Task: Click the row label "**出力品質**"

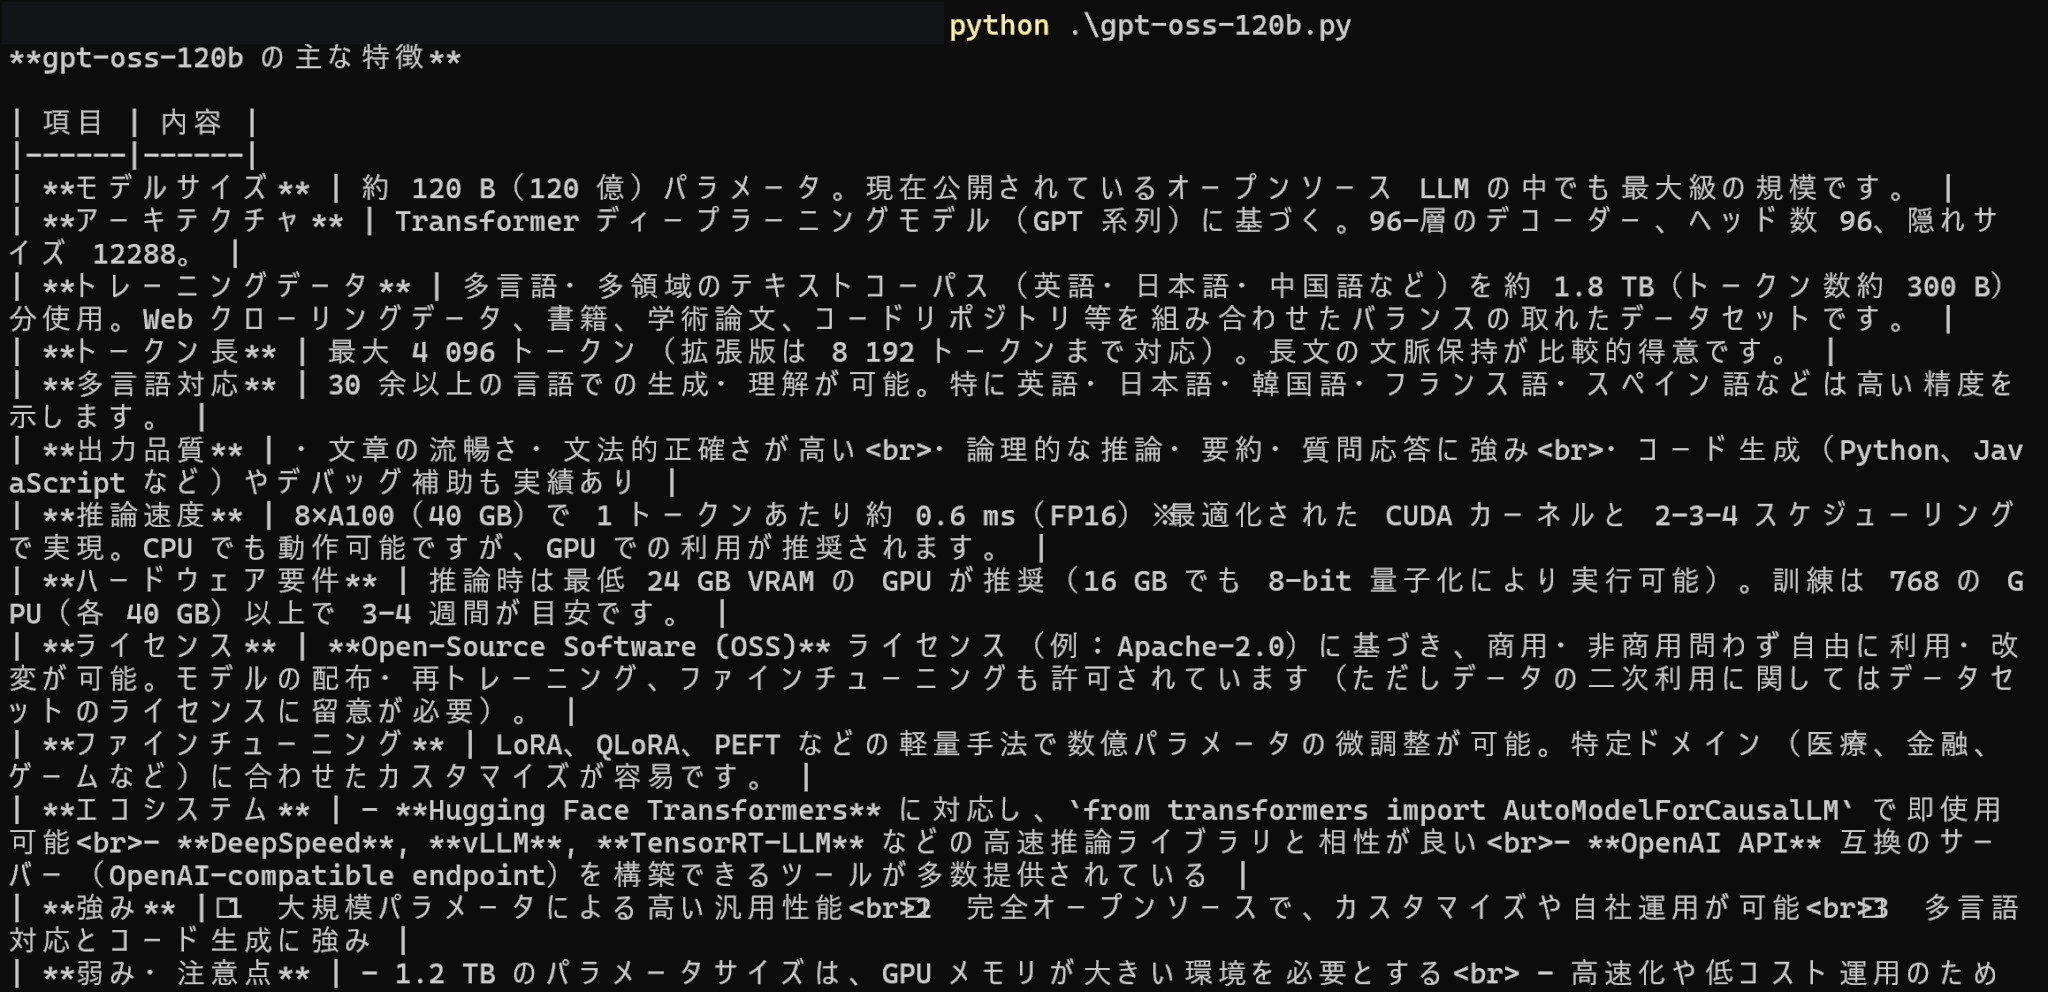Action: click(143, 450)
